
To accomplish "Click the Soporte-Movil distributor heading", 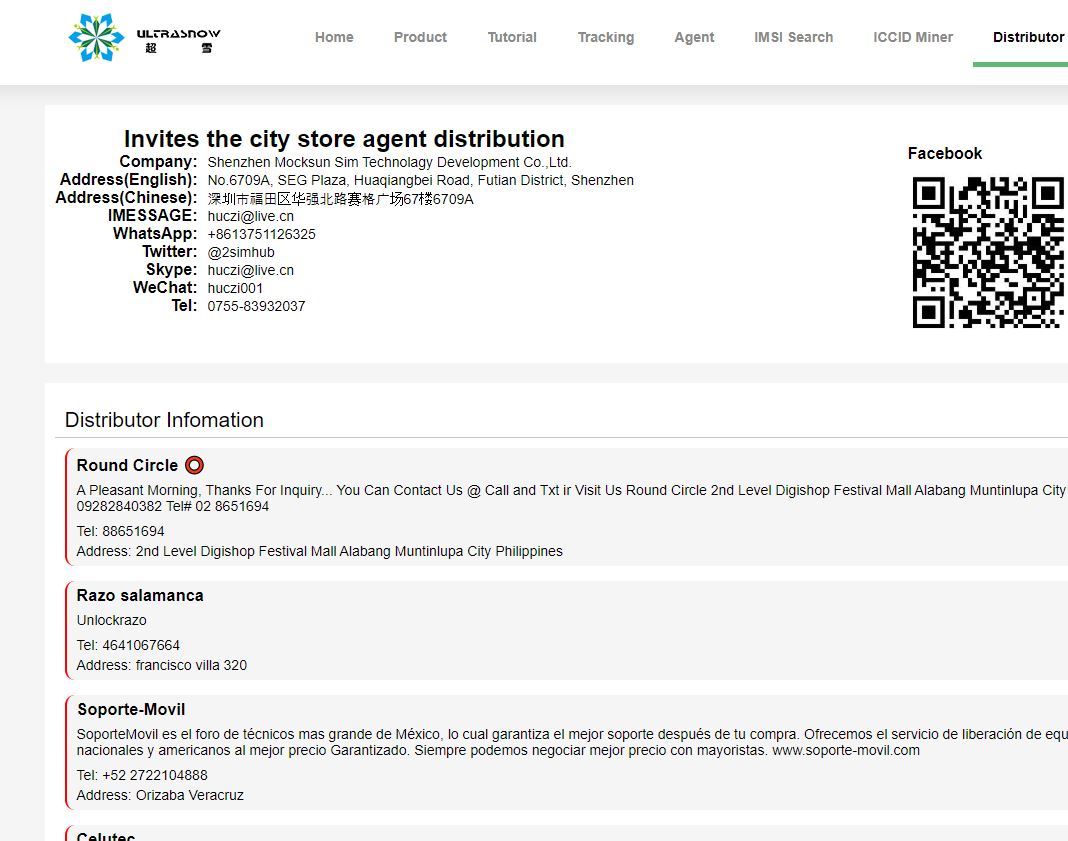I will (x=131, y=710).
